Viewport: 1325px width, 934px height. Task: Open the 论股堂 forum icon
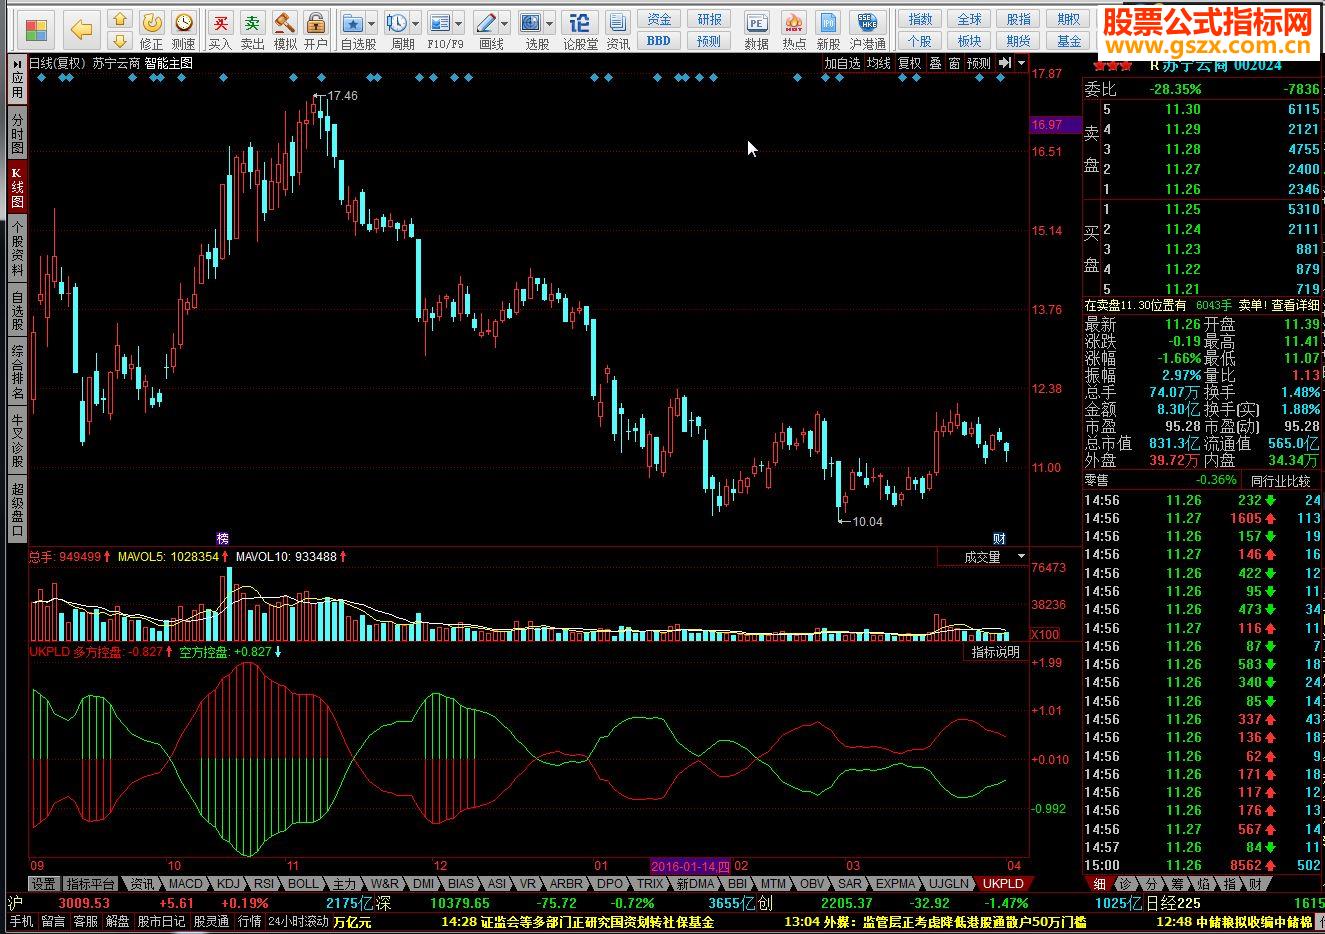579,30
